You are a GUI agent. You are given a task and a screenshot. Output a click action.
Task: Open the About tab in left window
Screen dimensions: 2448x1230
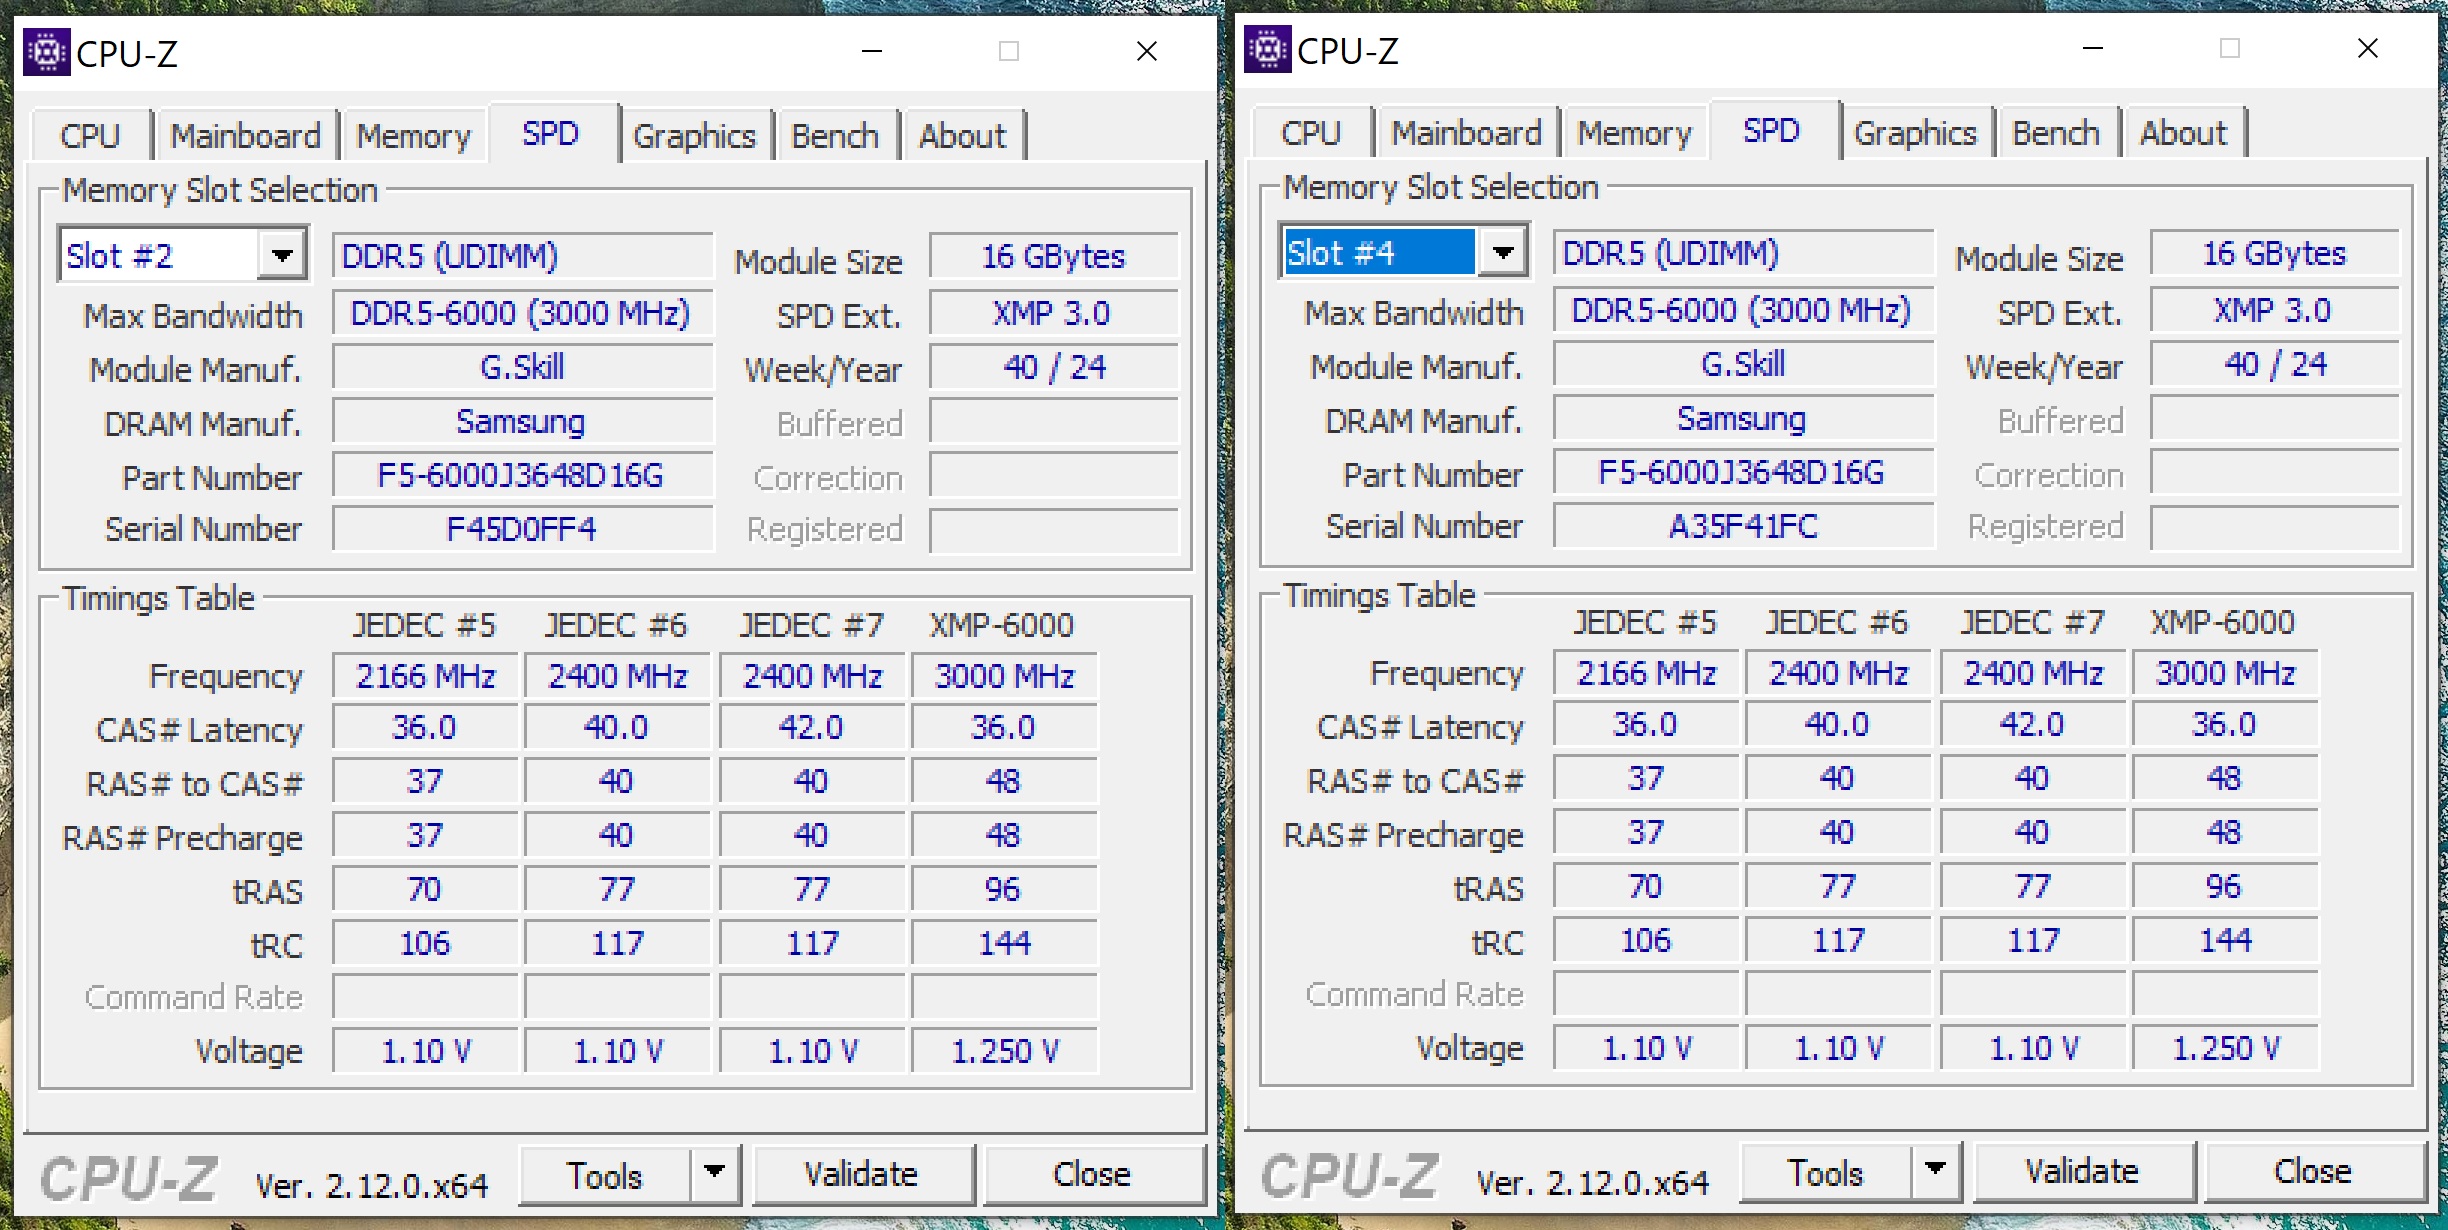[x=963, y=136]
